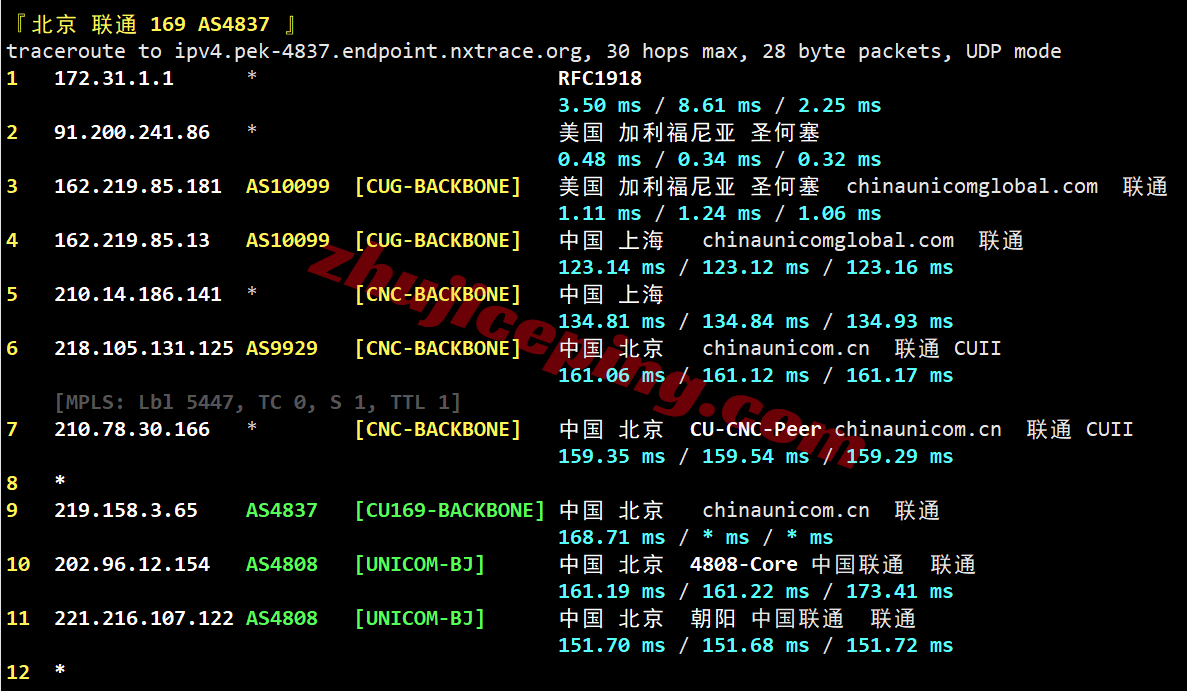Click the MPLS label info line

(x=257, y=402)
